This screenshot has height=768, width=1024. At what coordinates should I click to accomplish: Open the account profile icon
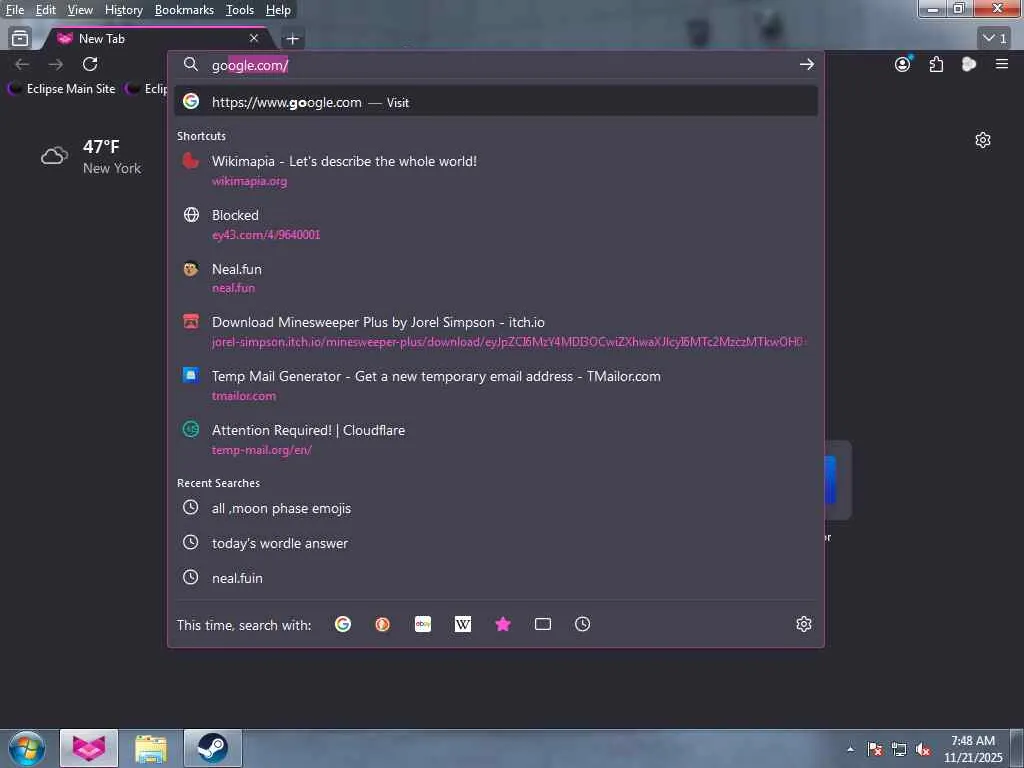903,64
